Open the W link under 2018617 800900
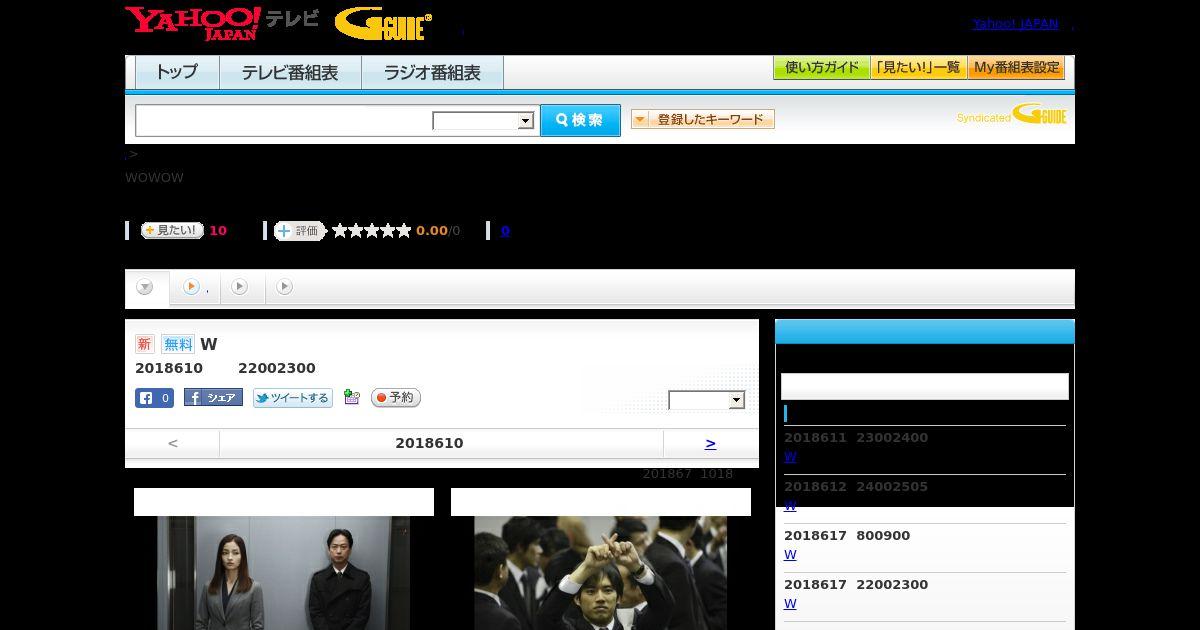Image resolution: width=1200 pixels, height=630 pixels. point(790,555)
